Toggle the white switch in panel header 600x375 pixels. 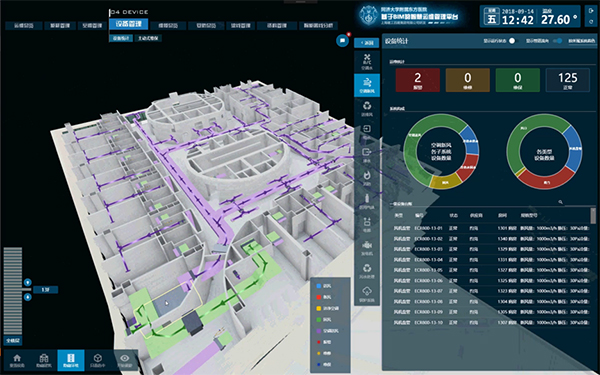[512, 41]
